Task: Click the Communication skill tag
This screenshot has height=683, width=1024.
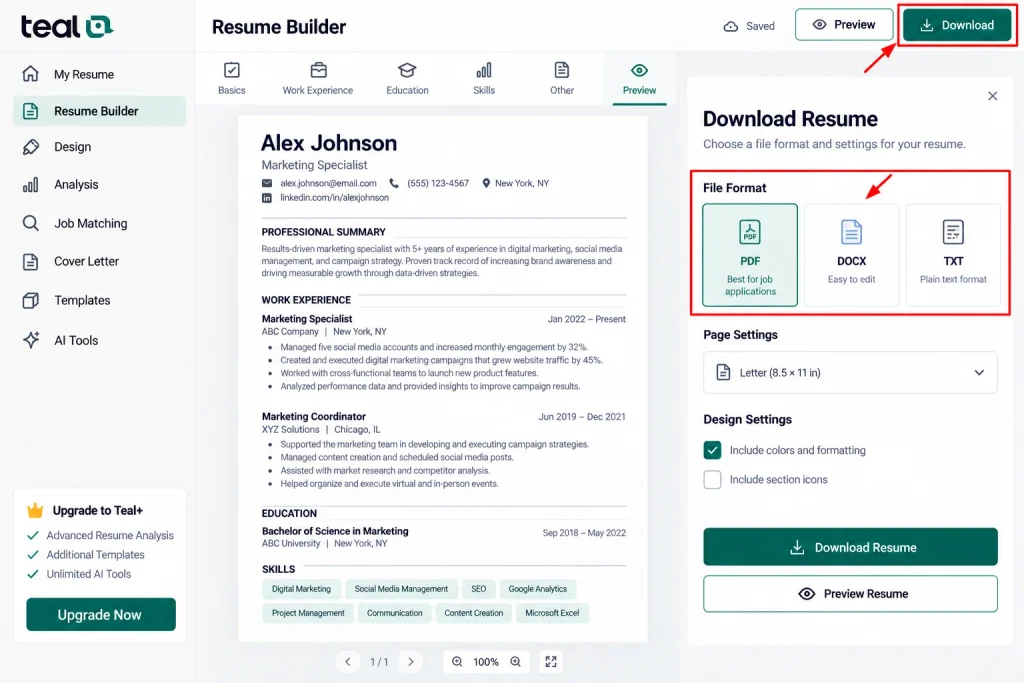Action: click(x=394, y=613)
